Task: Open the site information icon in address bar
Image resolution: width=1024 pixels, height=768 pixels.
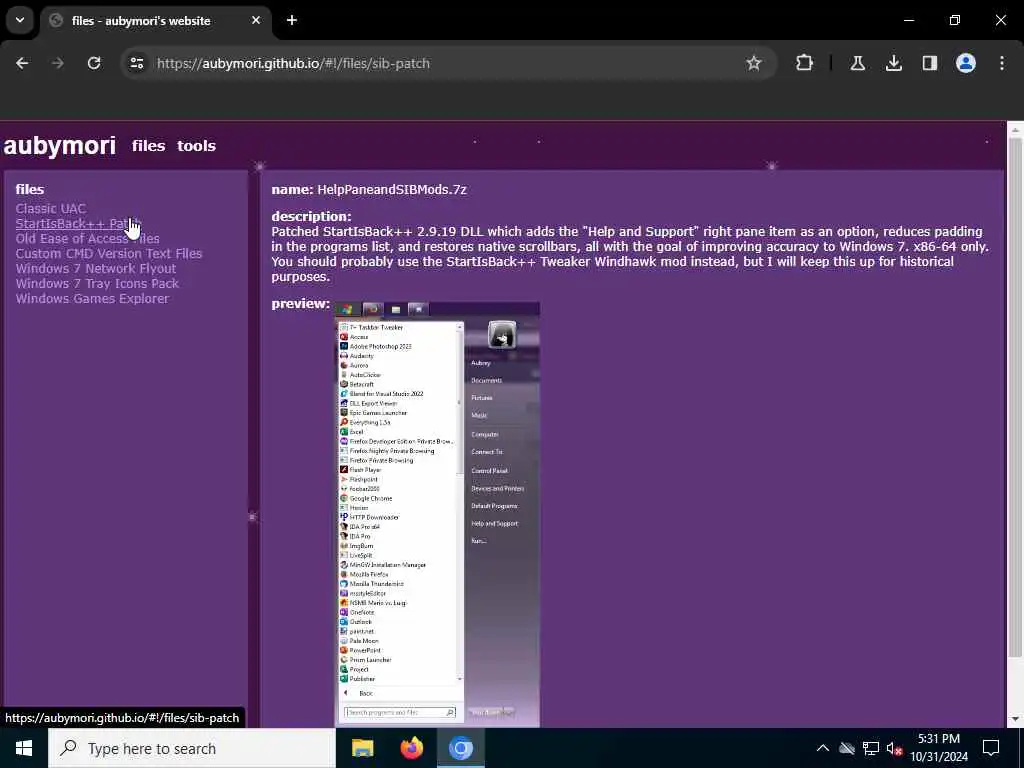Action: [136, 63]
